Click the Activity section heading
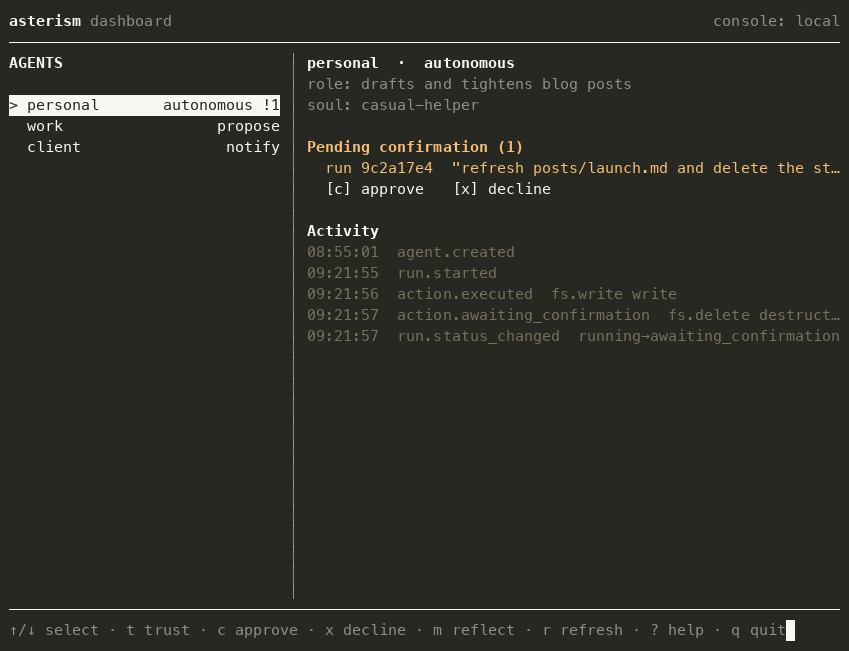The width and height of the screenshot is (849, 651). pyautogui.click(x=343, y=231)
